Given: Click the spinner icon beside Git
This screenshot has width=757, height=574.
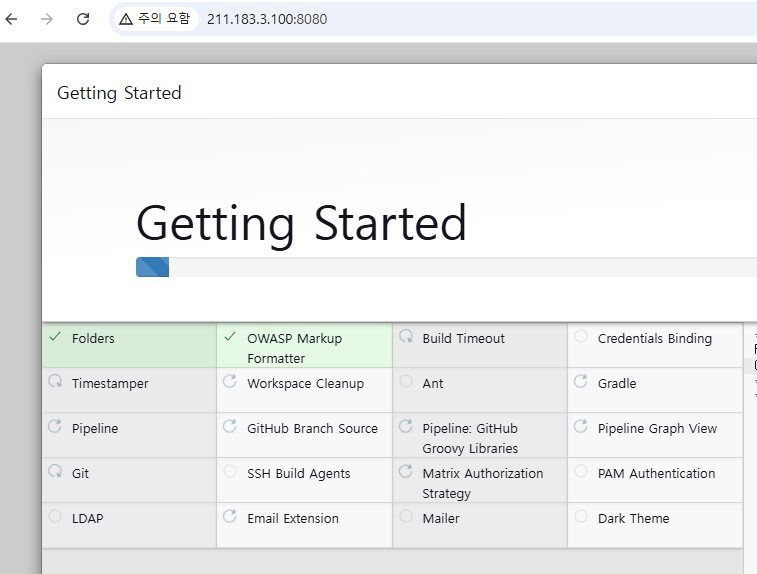Looking at the screenshot, I should click(55, 471).
